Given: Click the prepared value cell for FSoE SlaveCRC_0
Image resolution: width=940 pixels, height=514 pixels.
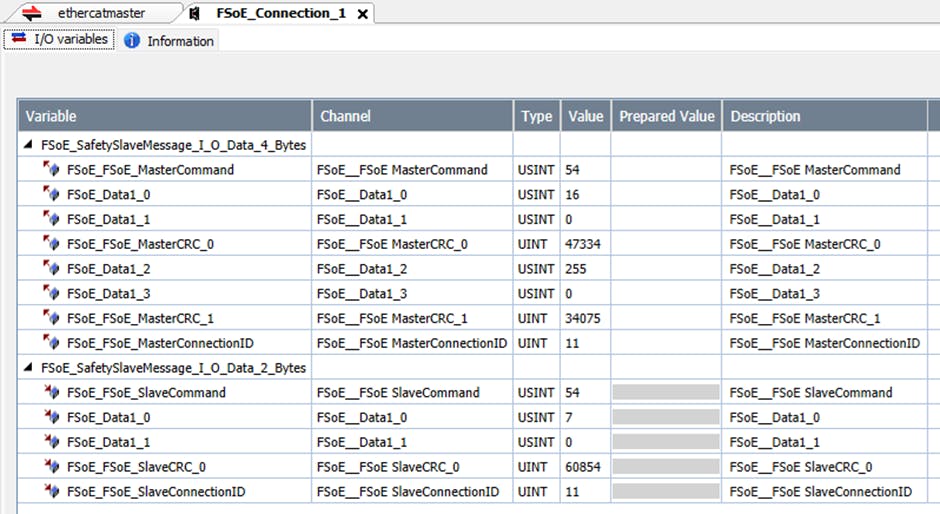Looking at the screenshot, I should coord(666,467).
